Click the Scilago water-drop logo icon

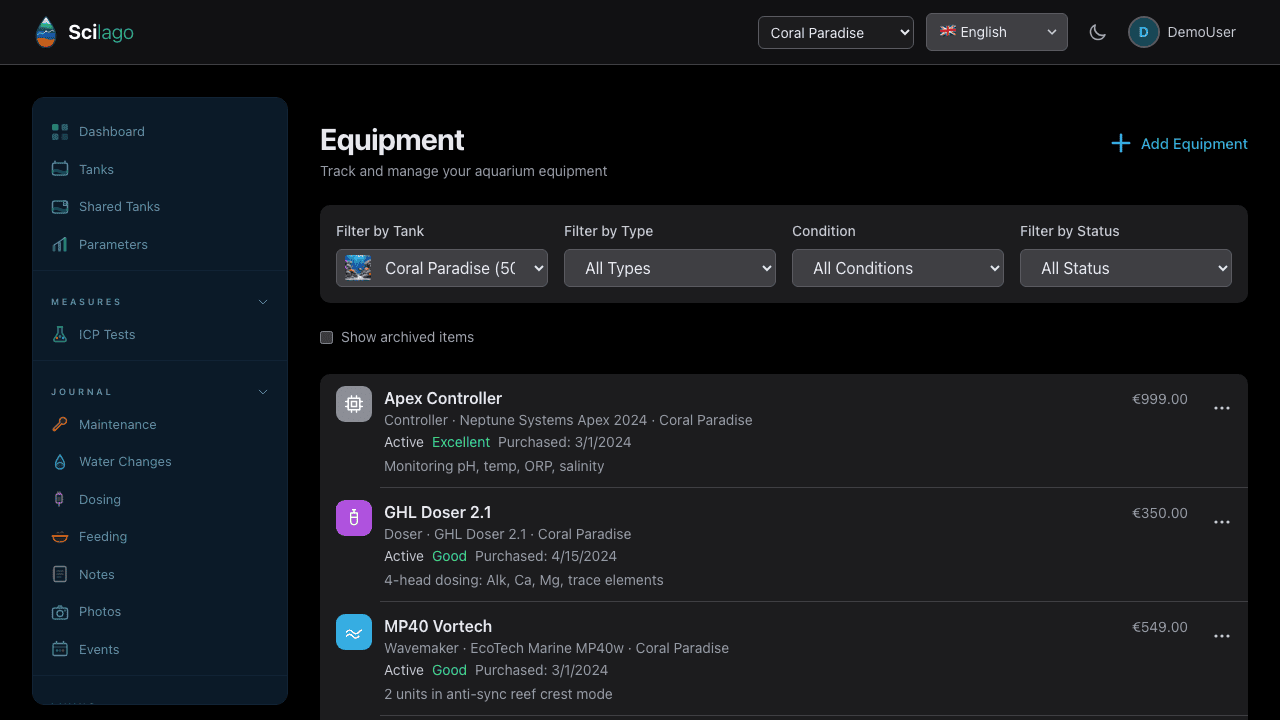46,32
